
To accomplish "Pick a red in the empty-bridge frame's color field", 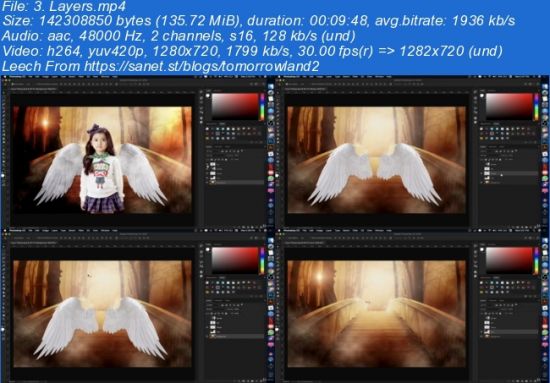I will tap(509, 261).
